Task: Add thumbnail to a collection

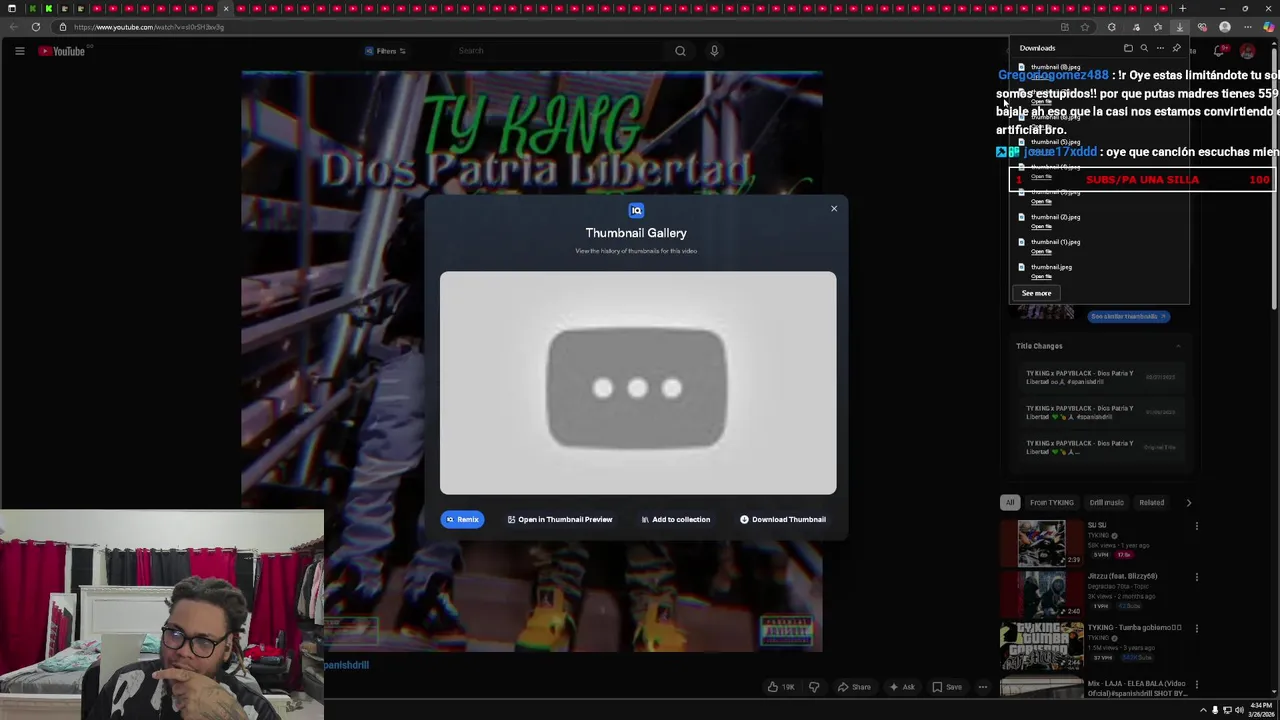Action: 675,519
